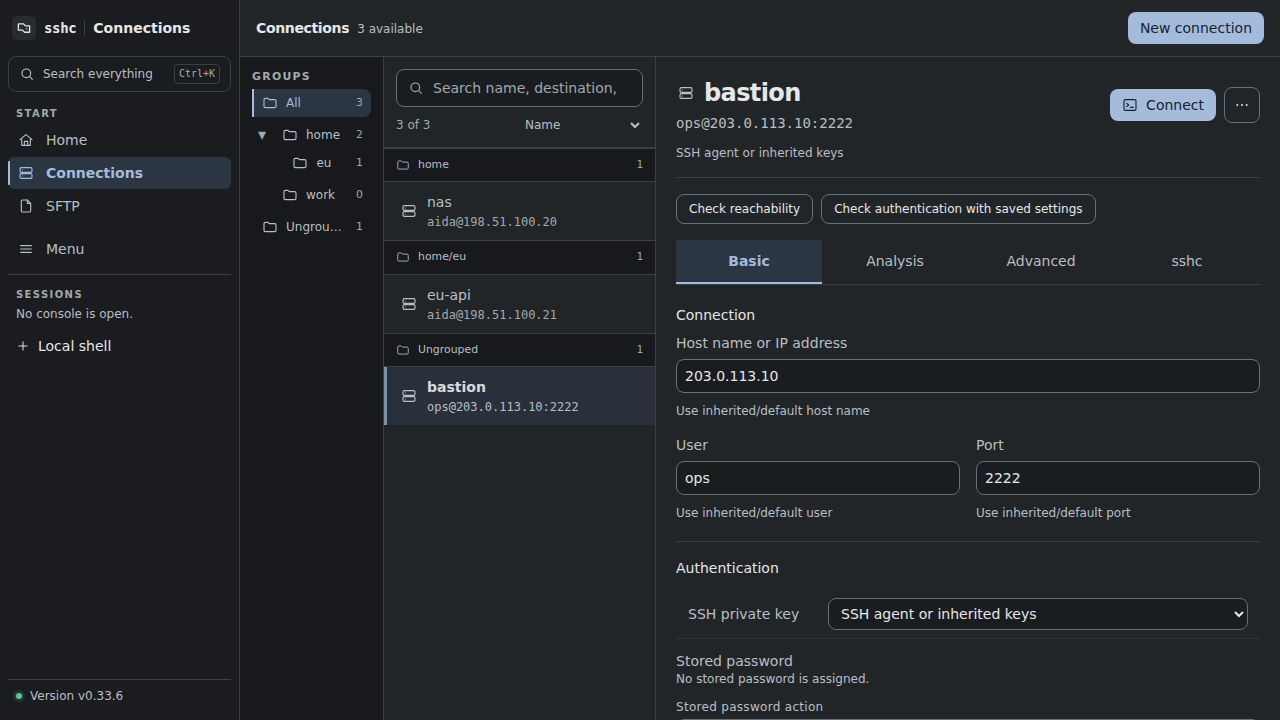Open SSH private key dropdown
1280x720 pixels.
pos(1038,614)
